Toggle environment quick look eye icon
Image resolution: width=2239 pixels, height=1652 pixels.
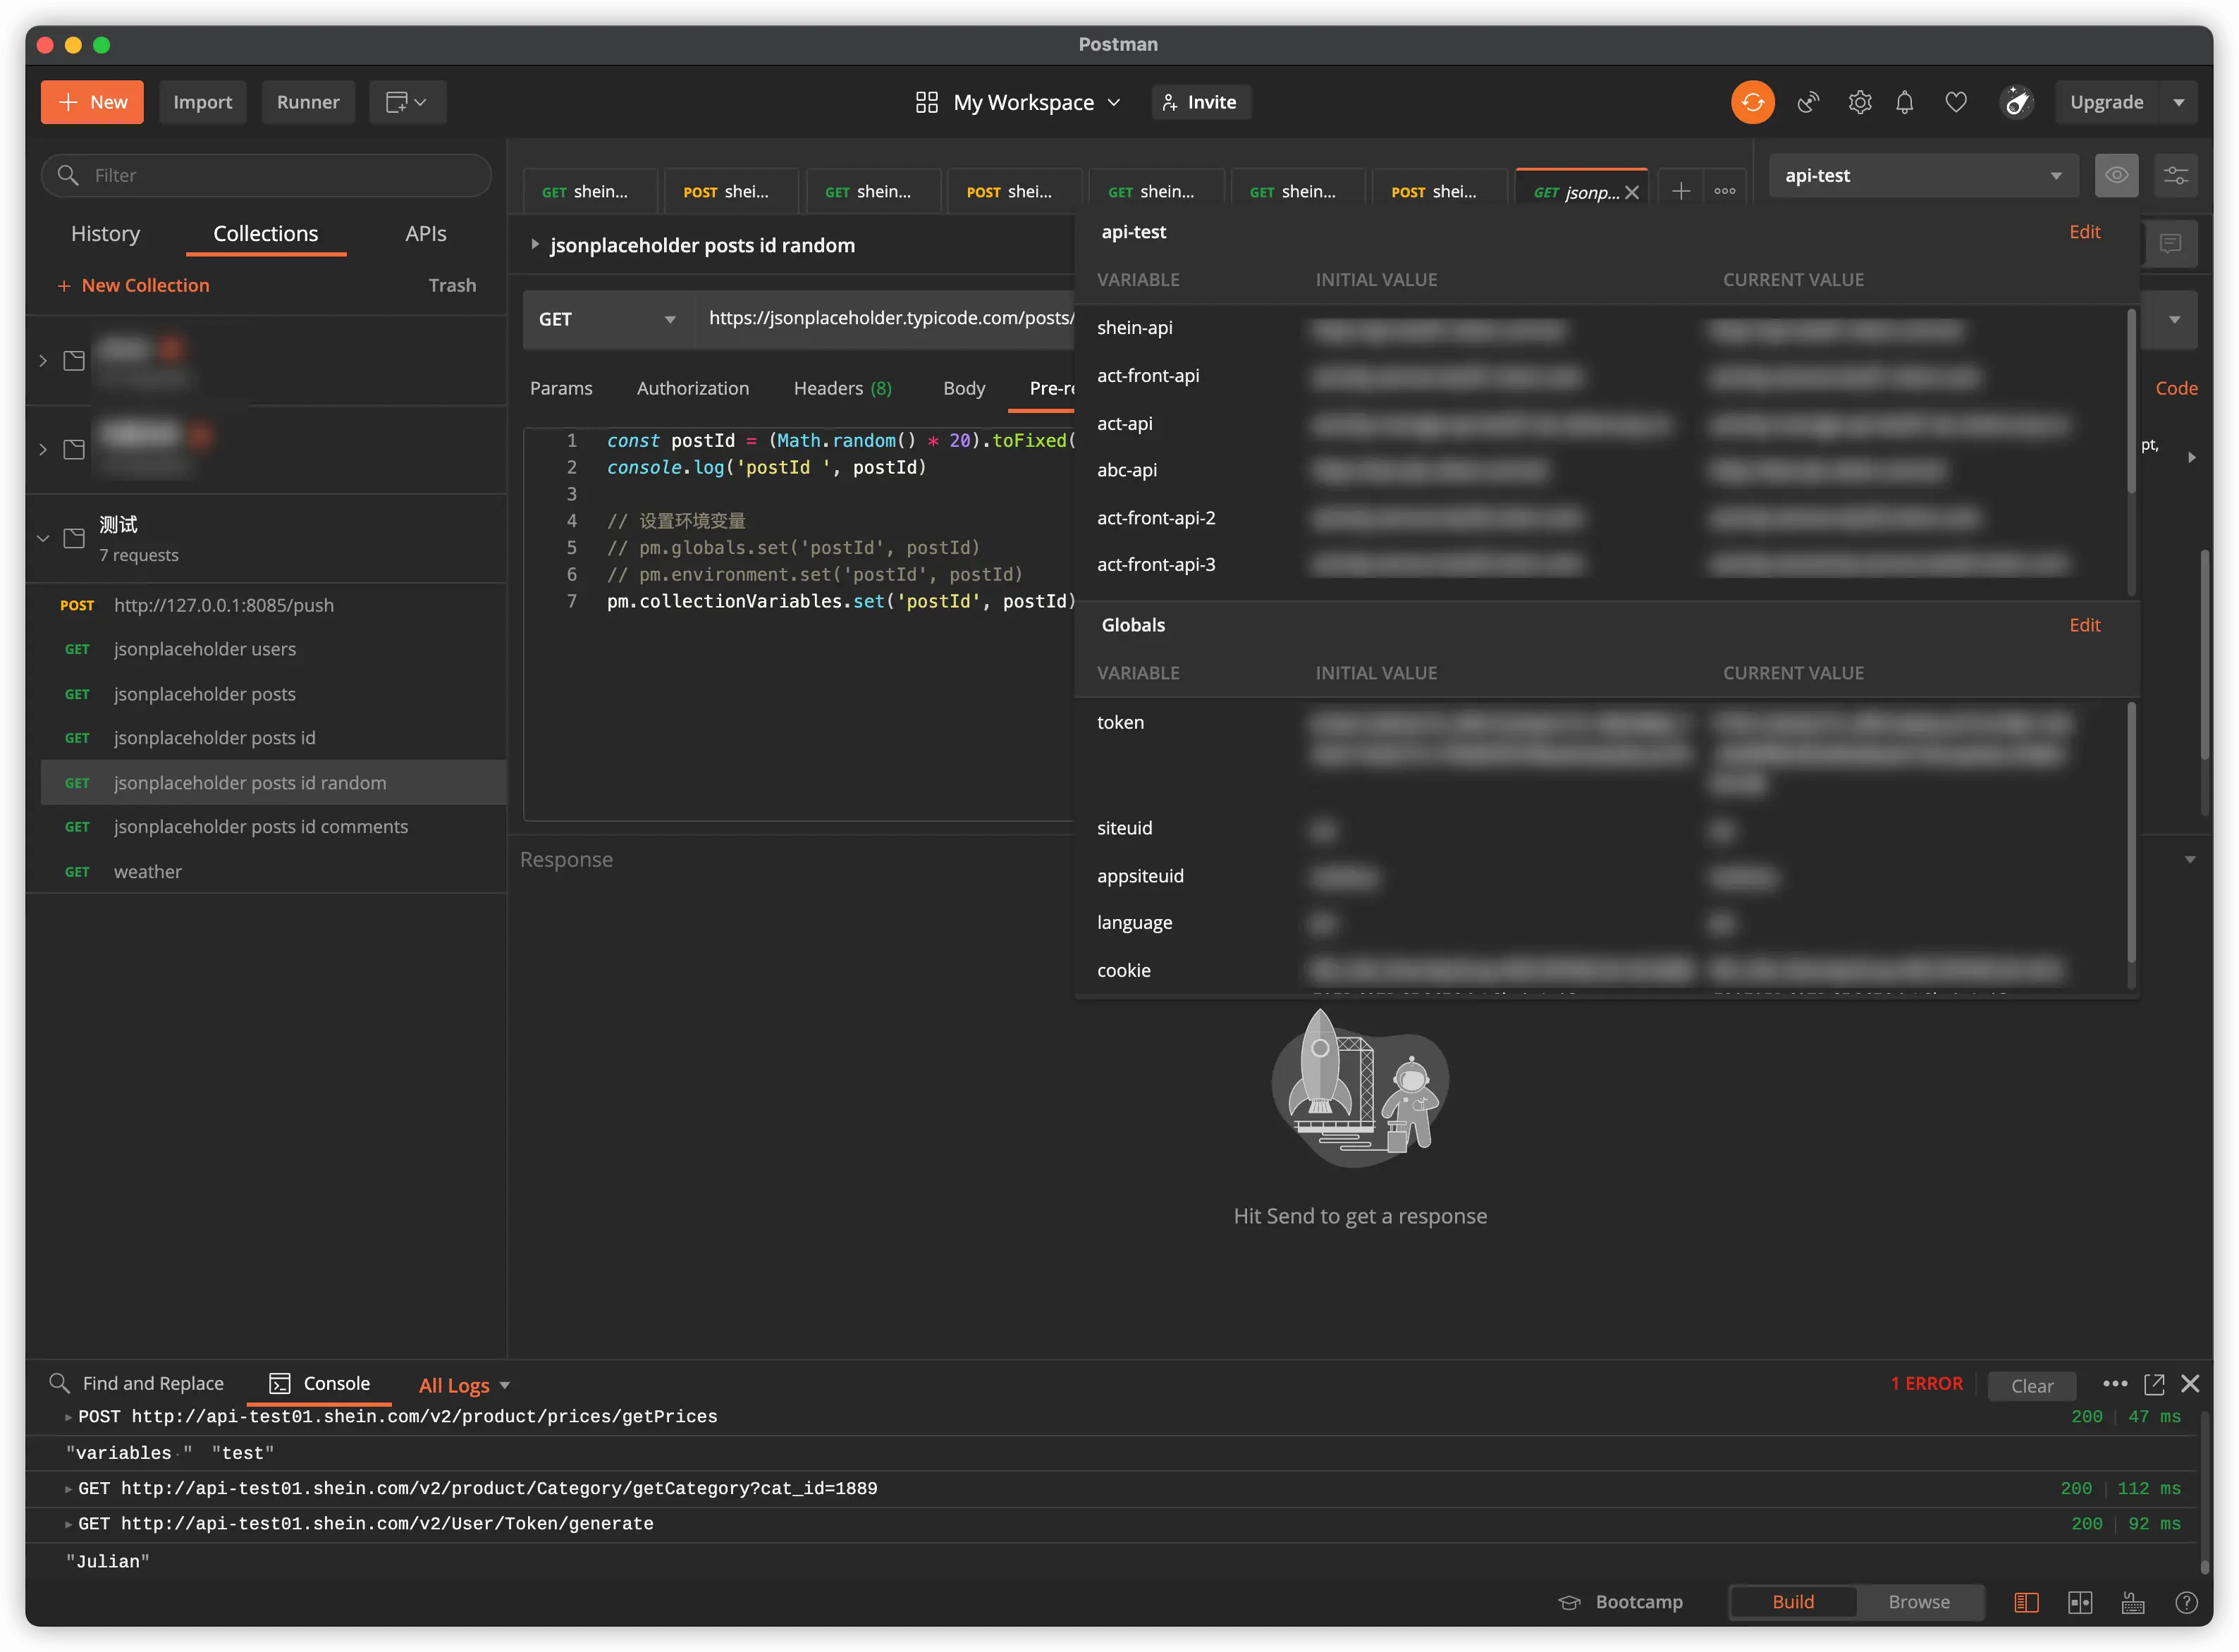[x=2116, y=175]
